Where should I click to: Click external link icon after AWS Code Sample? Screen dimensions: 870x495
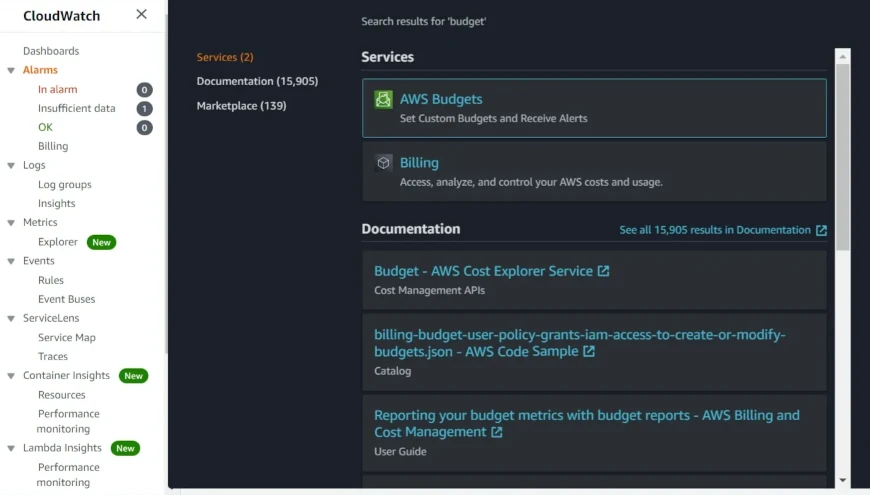click(589, 351)
